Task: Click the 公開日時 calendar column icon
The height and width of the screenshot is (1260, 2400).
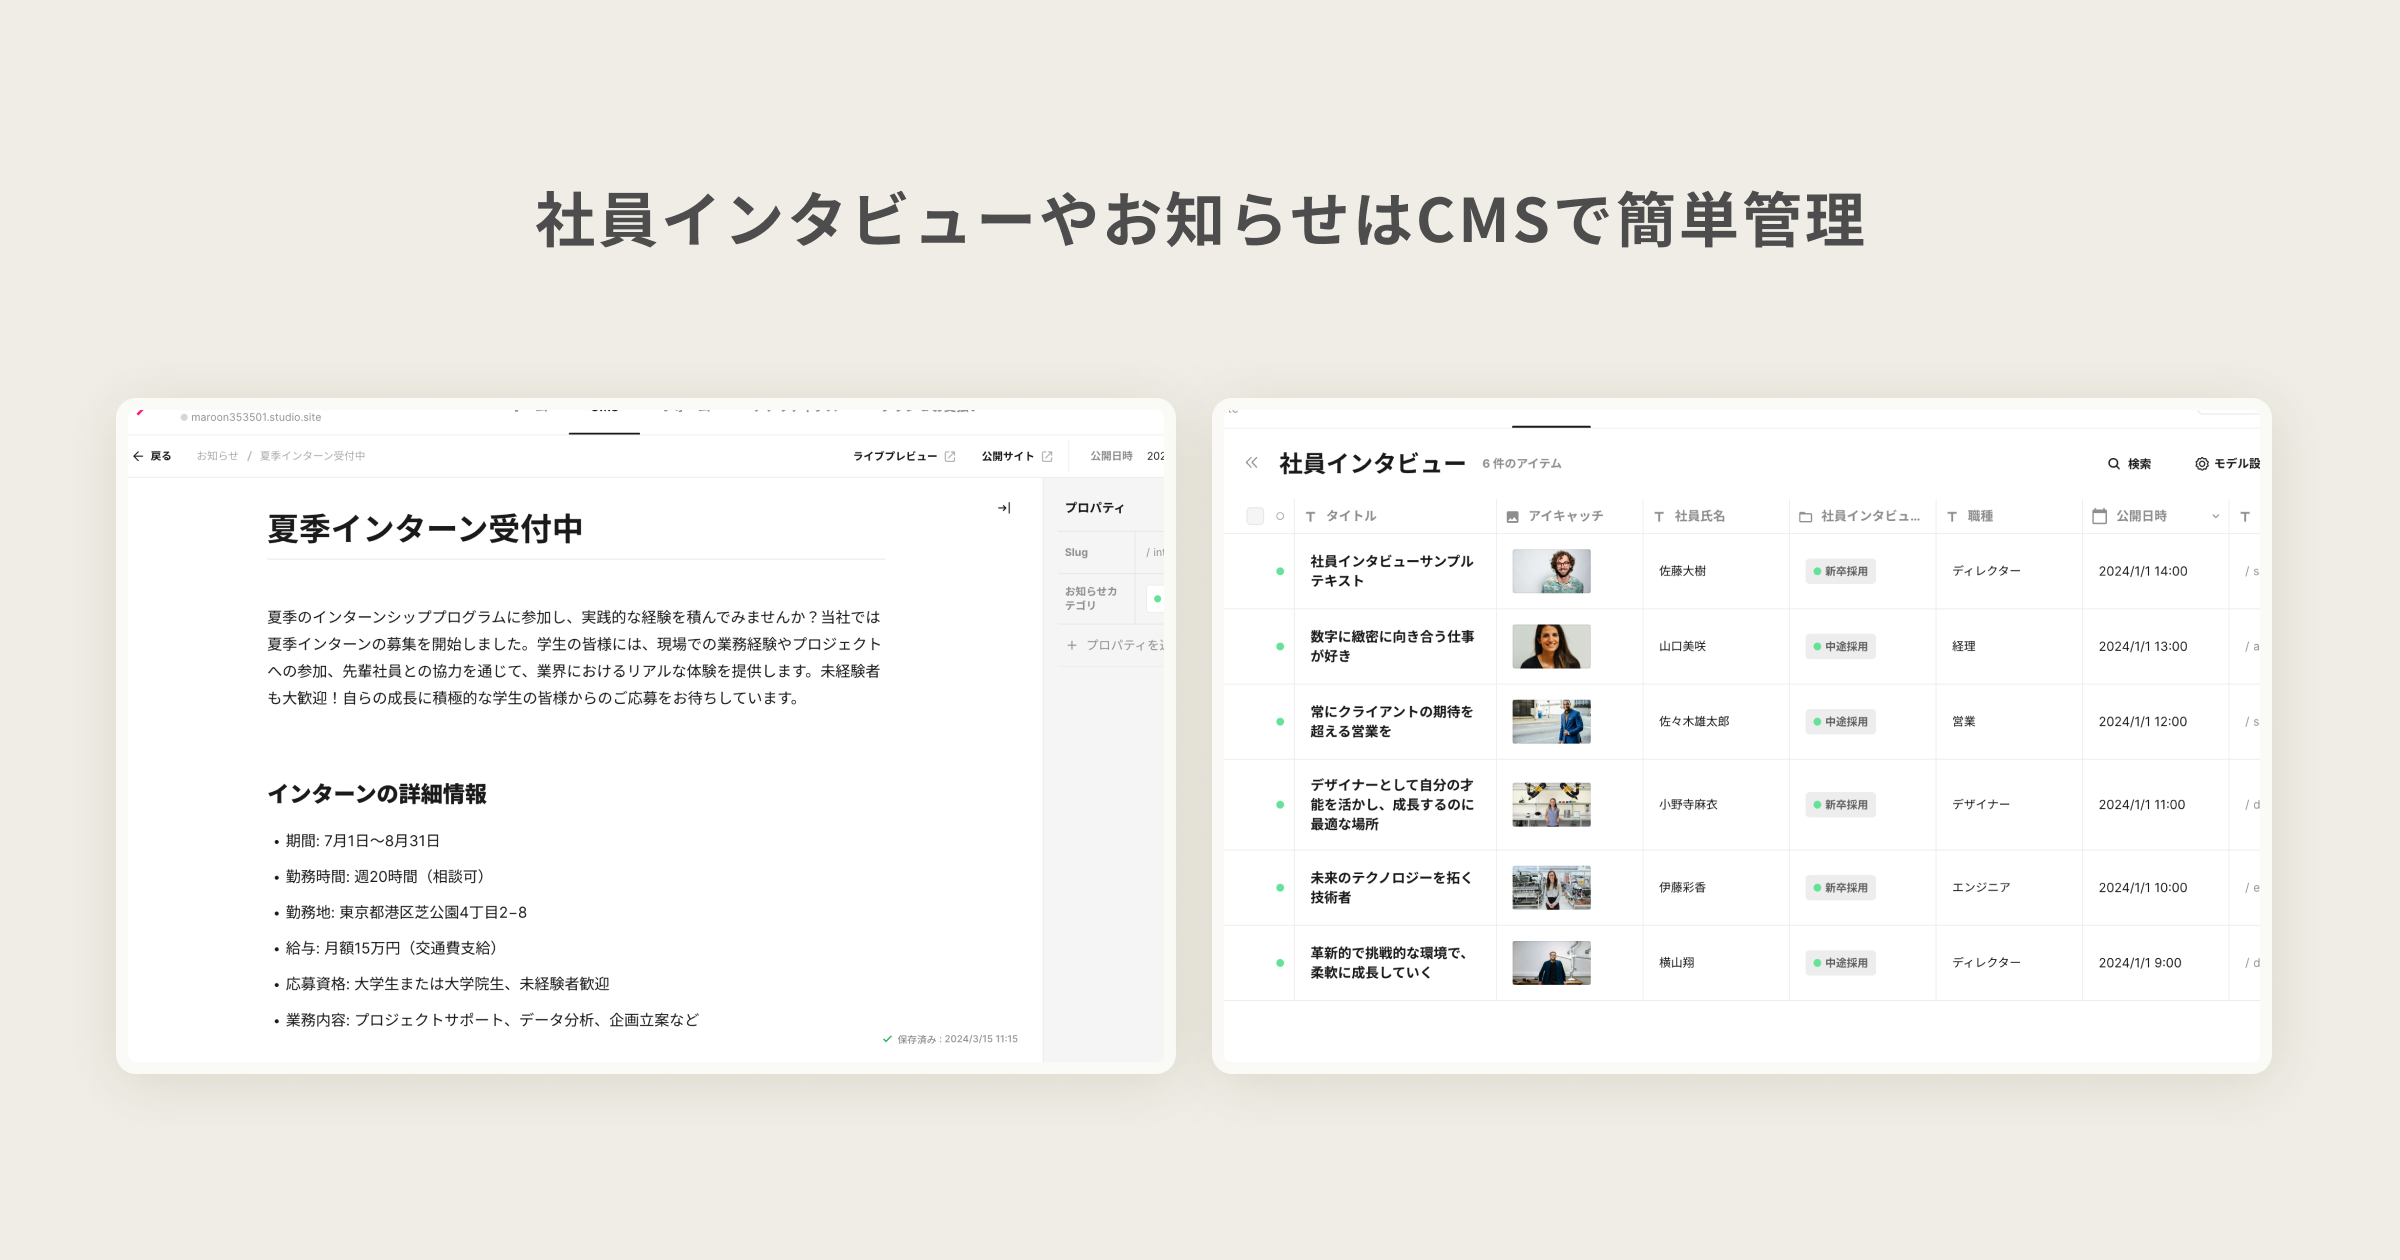Action: (x=2100, y=516)
